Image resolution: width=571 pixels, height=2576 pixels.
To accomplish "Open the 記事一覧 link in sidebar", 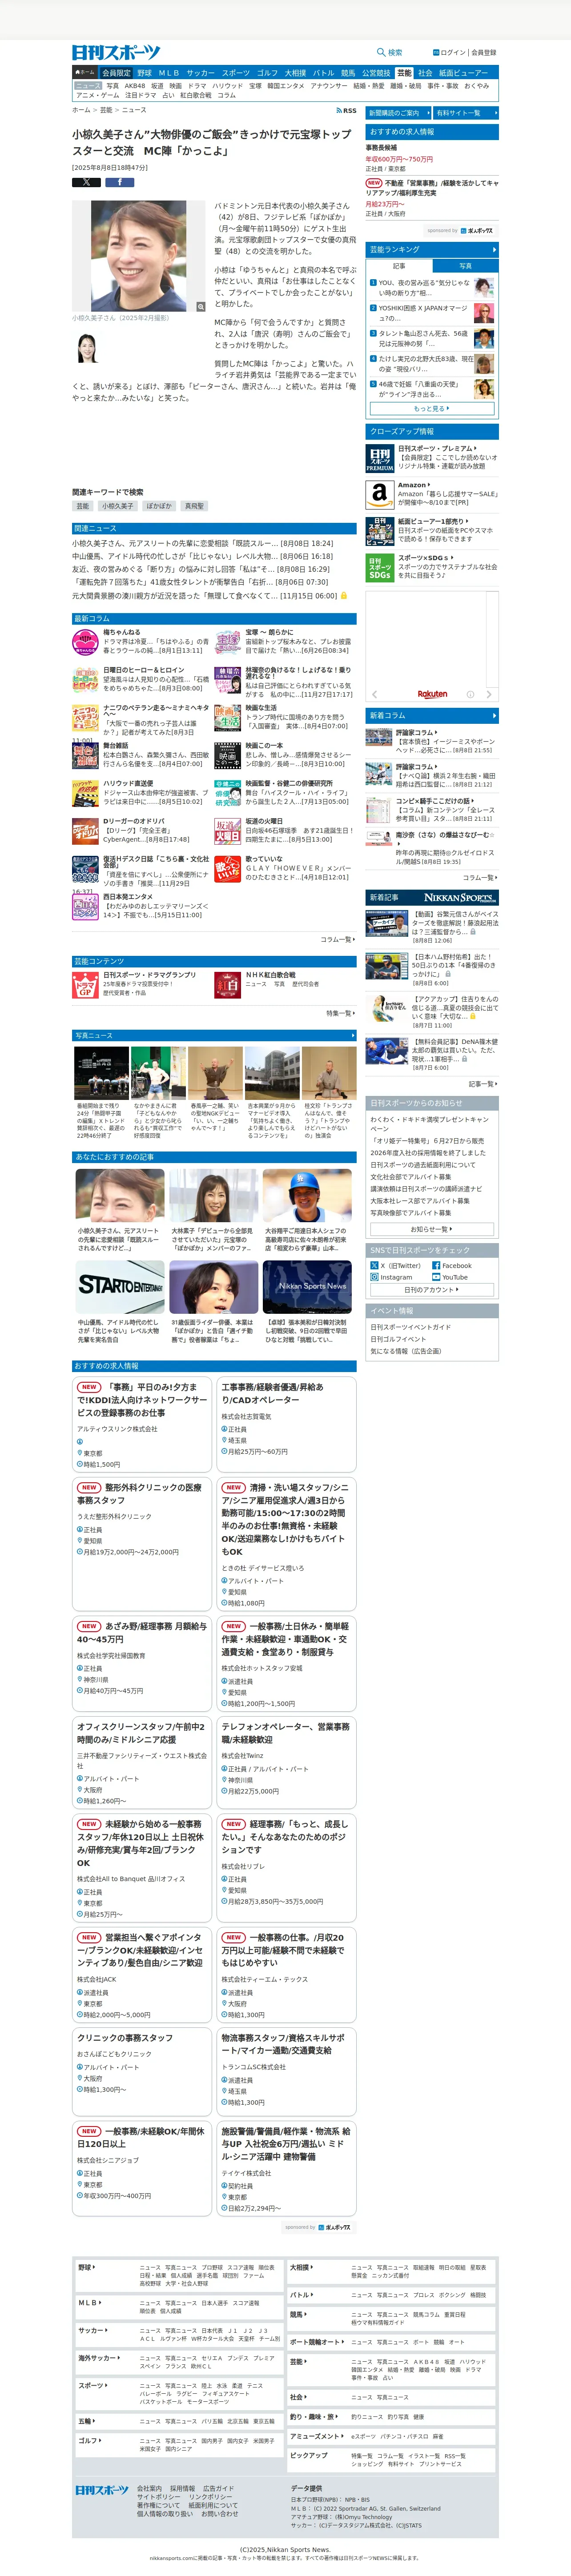I will (483, 1084).
